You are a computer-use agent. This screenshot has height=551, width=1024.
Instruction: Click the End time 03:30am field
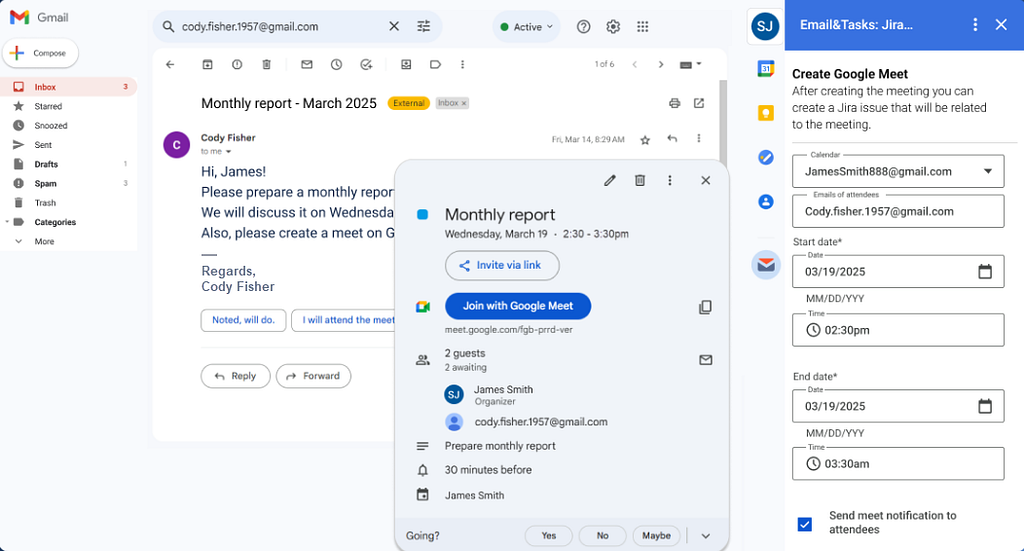[x=898, y=464]
